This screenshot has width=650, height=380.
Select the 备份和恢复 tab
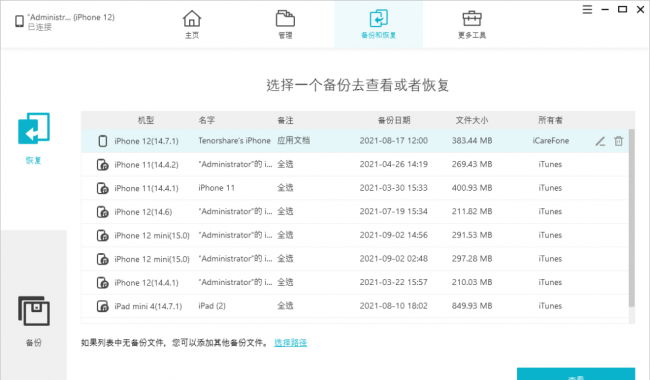pyautogui.click(x=378, y=24)
